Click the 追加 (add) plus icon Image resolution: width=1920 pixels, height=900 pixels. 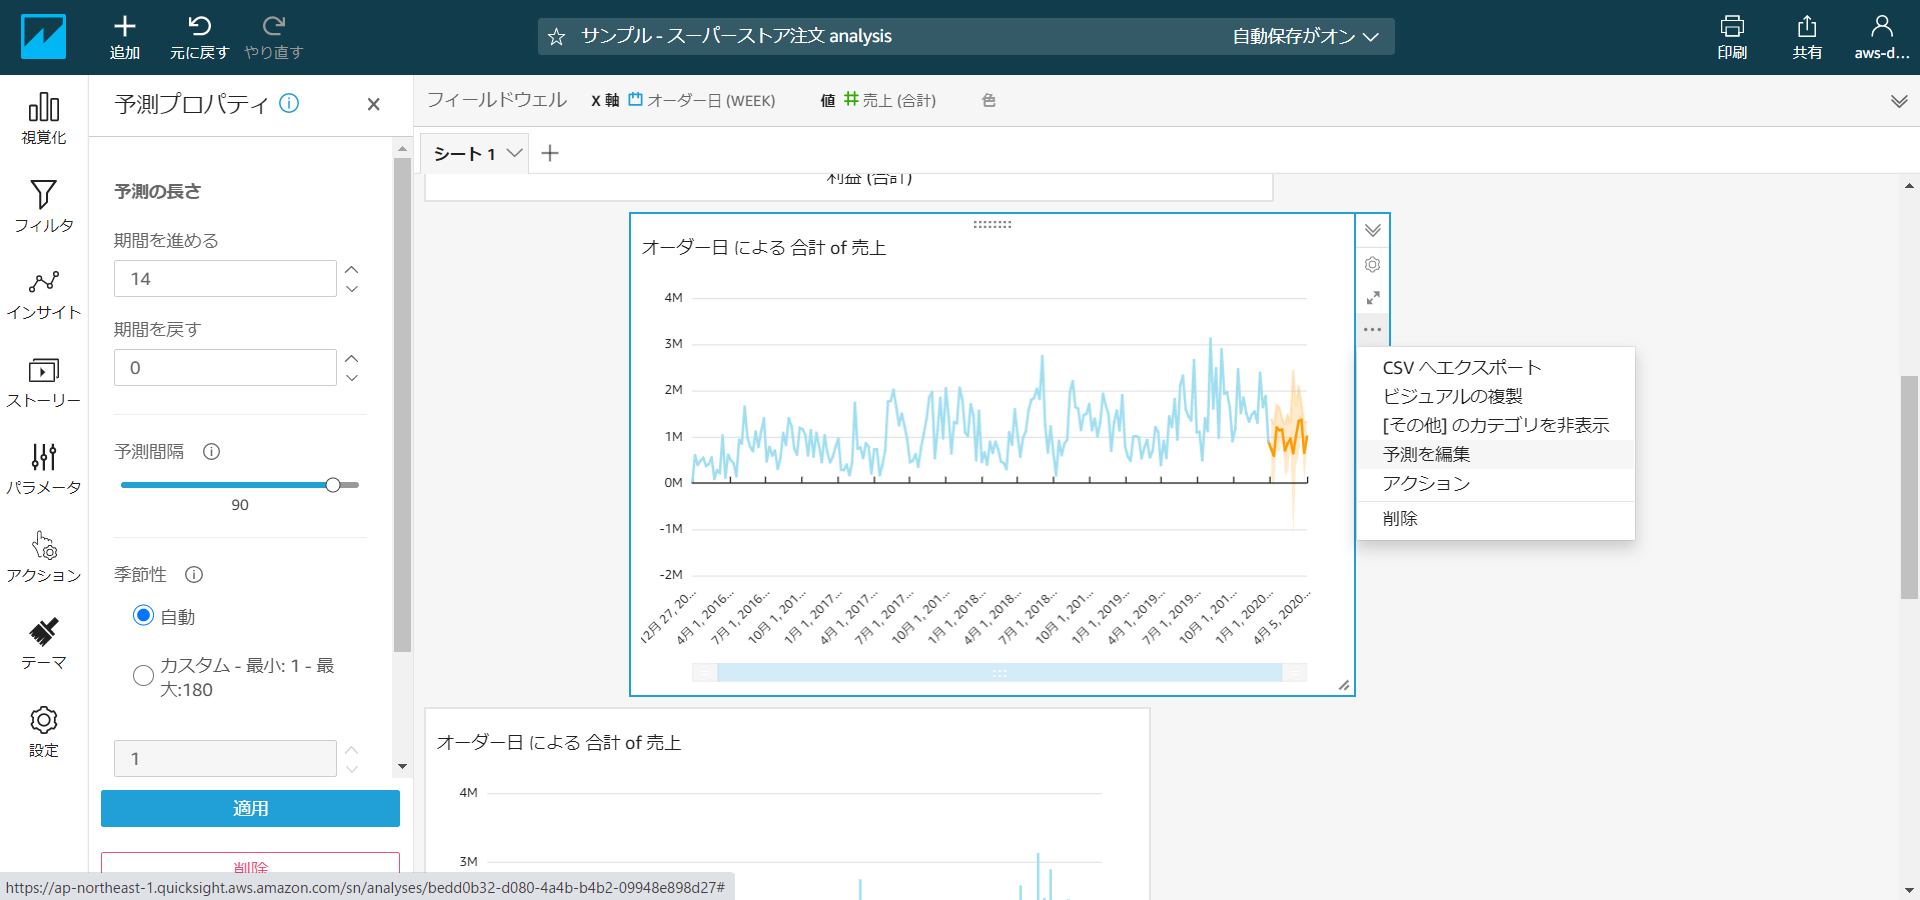pyautogui.click(x=125, y=26)
